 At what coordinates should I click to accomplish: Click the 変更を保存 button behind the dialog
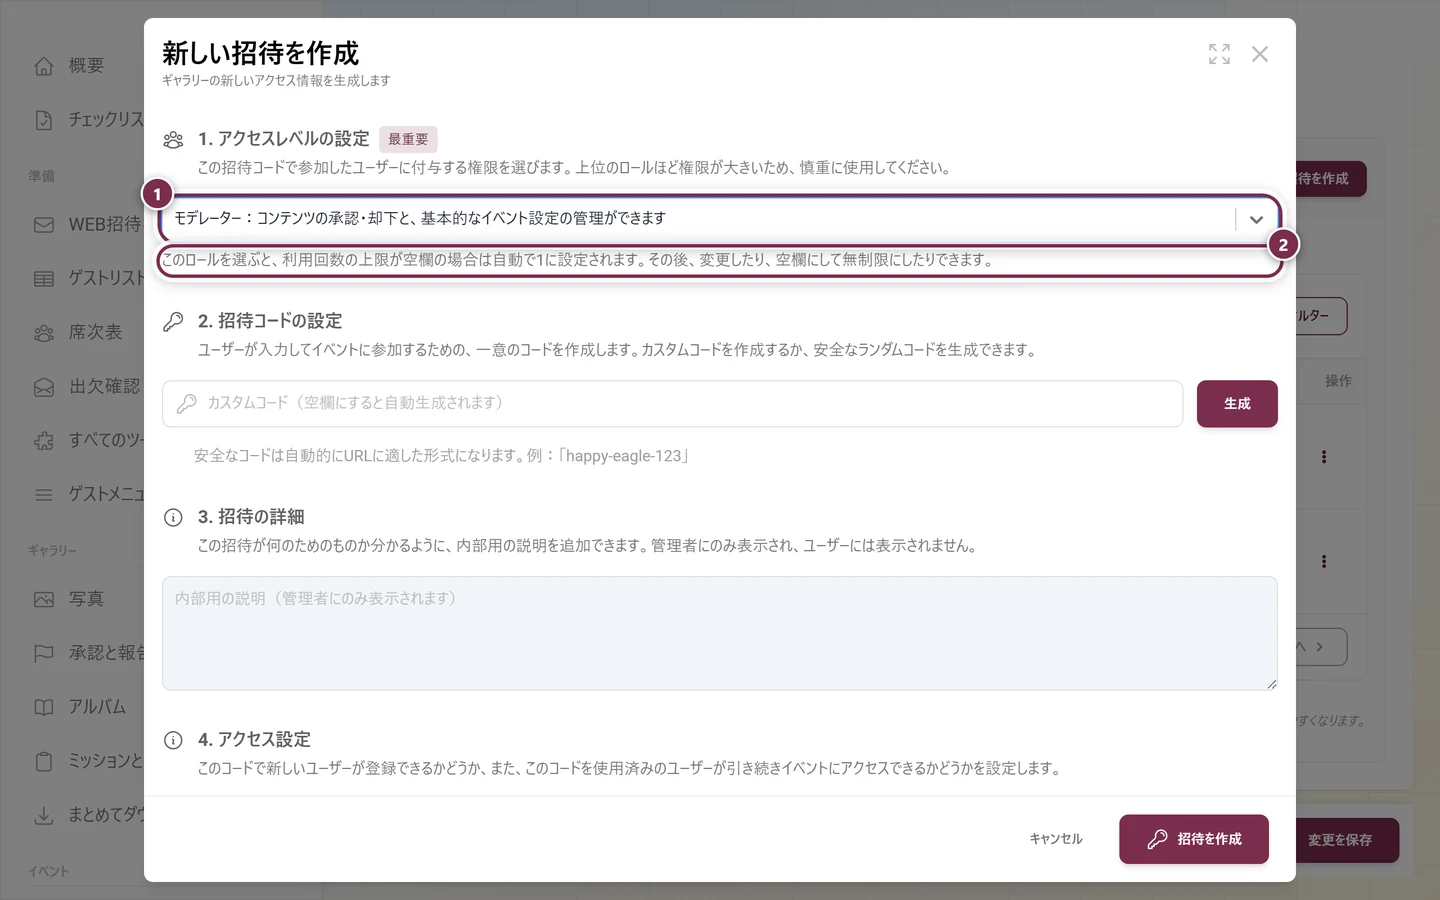pyautogui.click(x=1340, y=840)
